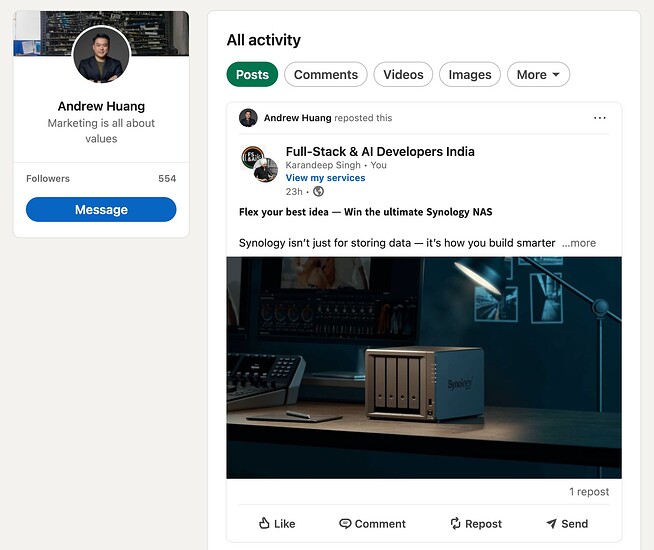Click the Message button
This screenshot has height=550, width=654.
coord(101,209)
